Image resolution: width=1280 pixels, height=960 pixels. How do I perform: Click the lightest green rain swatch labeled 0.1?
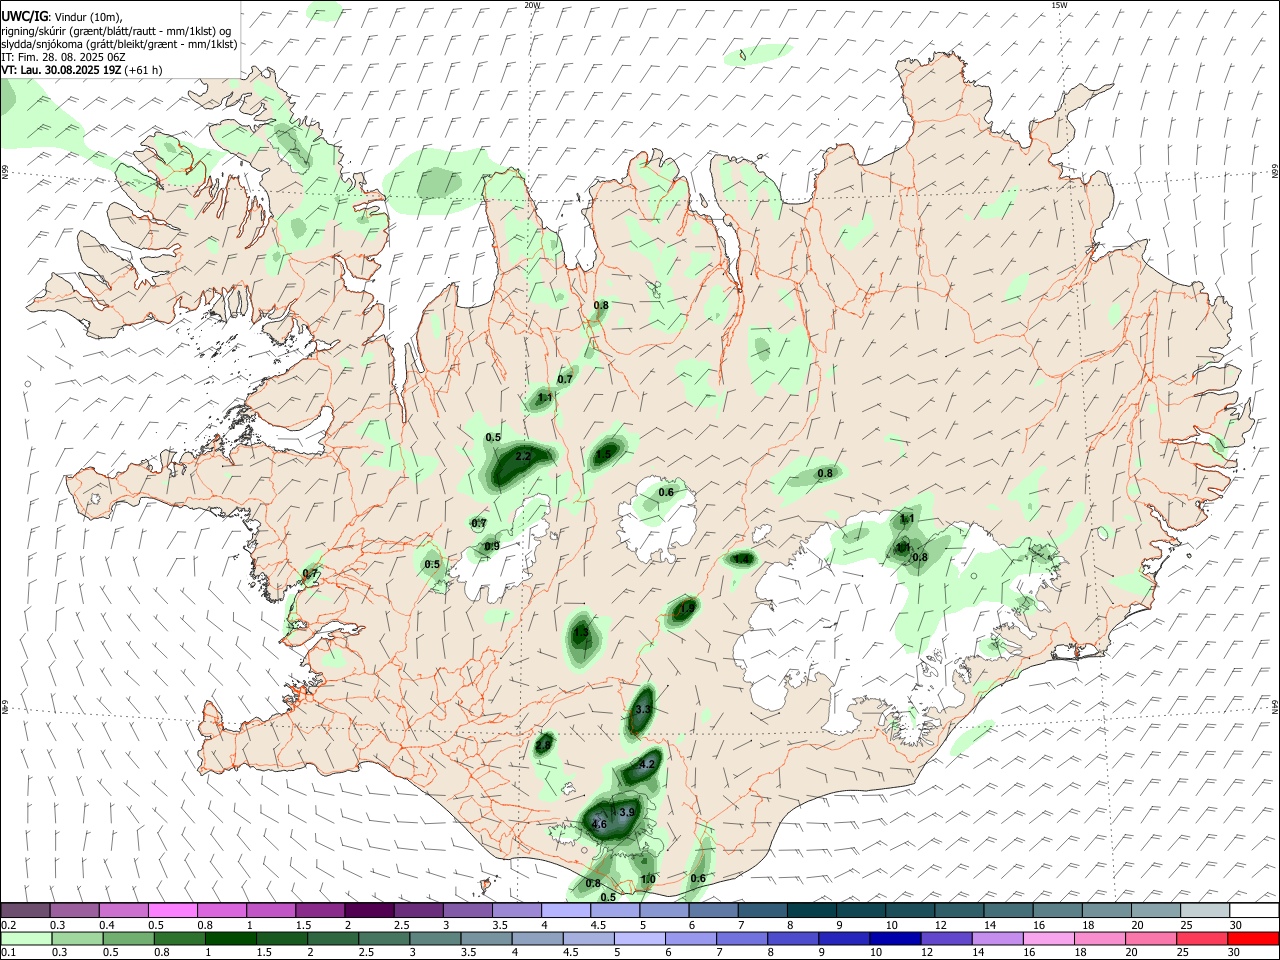click(26, 938)
